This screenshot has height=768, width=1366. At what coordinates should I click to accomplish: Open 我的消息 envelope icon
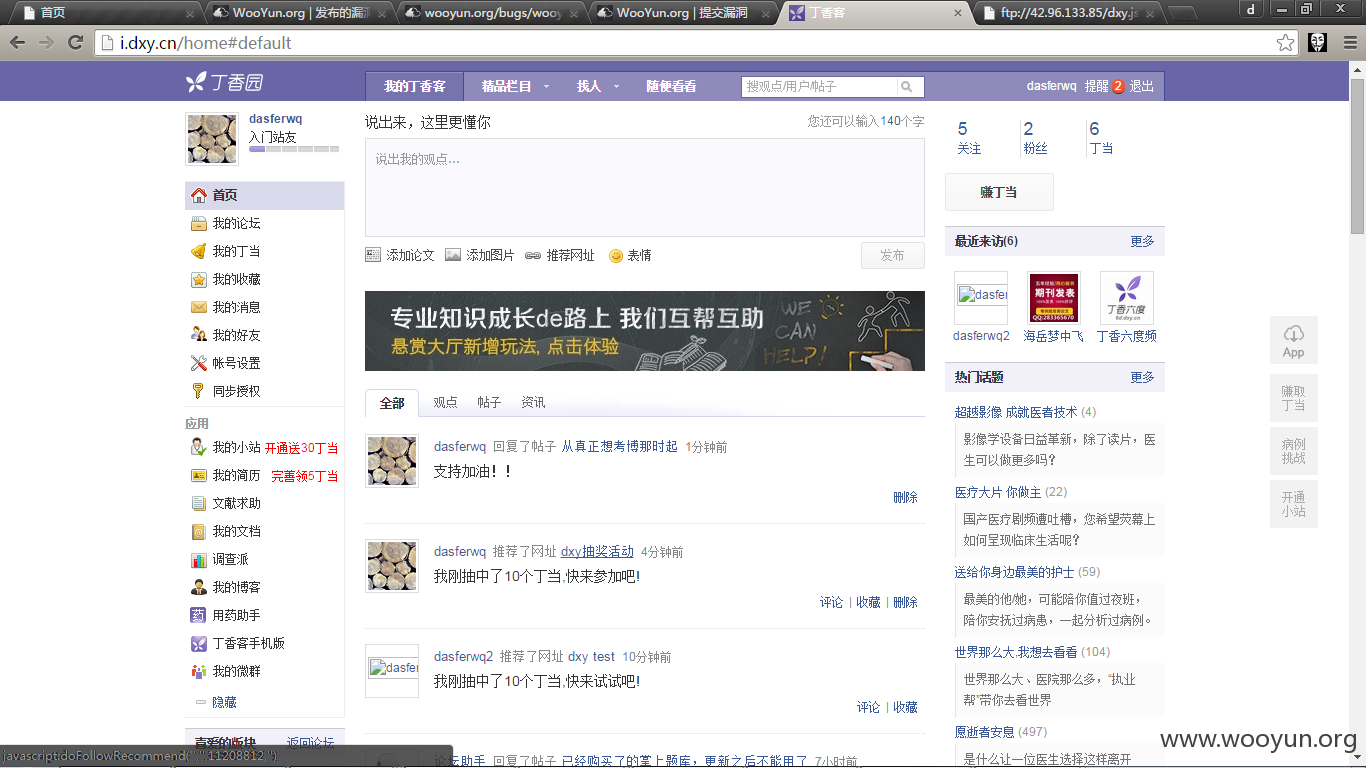click(199, 307)
